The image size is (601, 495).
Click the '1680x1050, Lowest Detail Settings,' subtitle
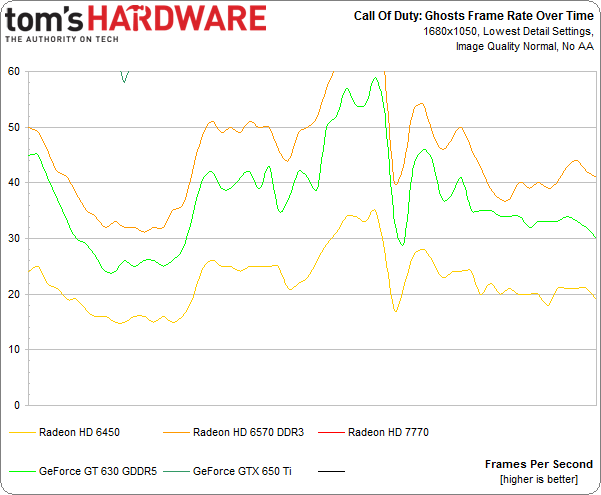coord(508,31)
